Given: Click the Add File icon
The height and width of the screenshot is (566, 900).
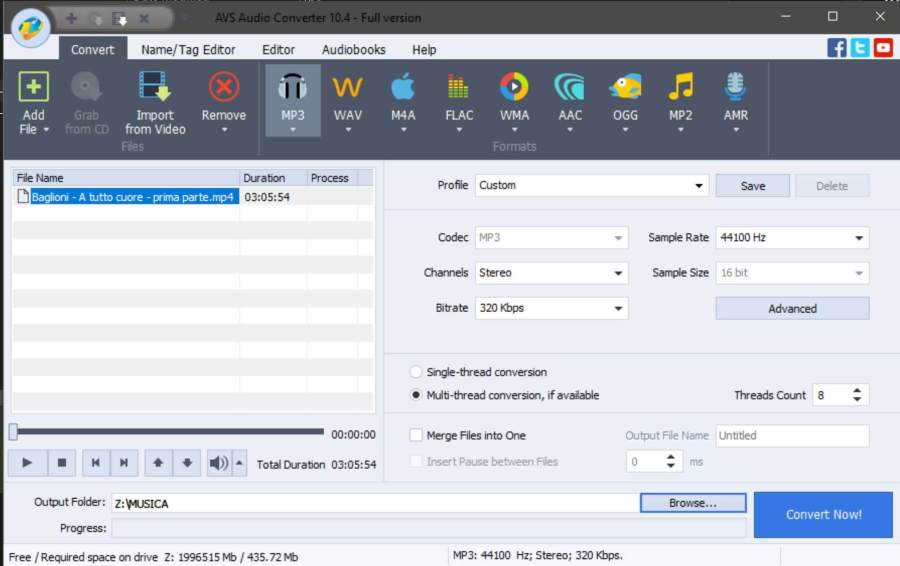Looking at the screenshot, I should [33, 88].
